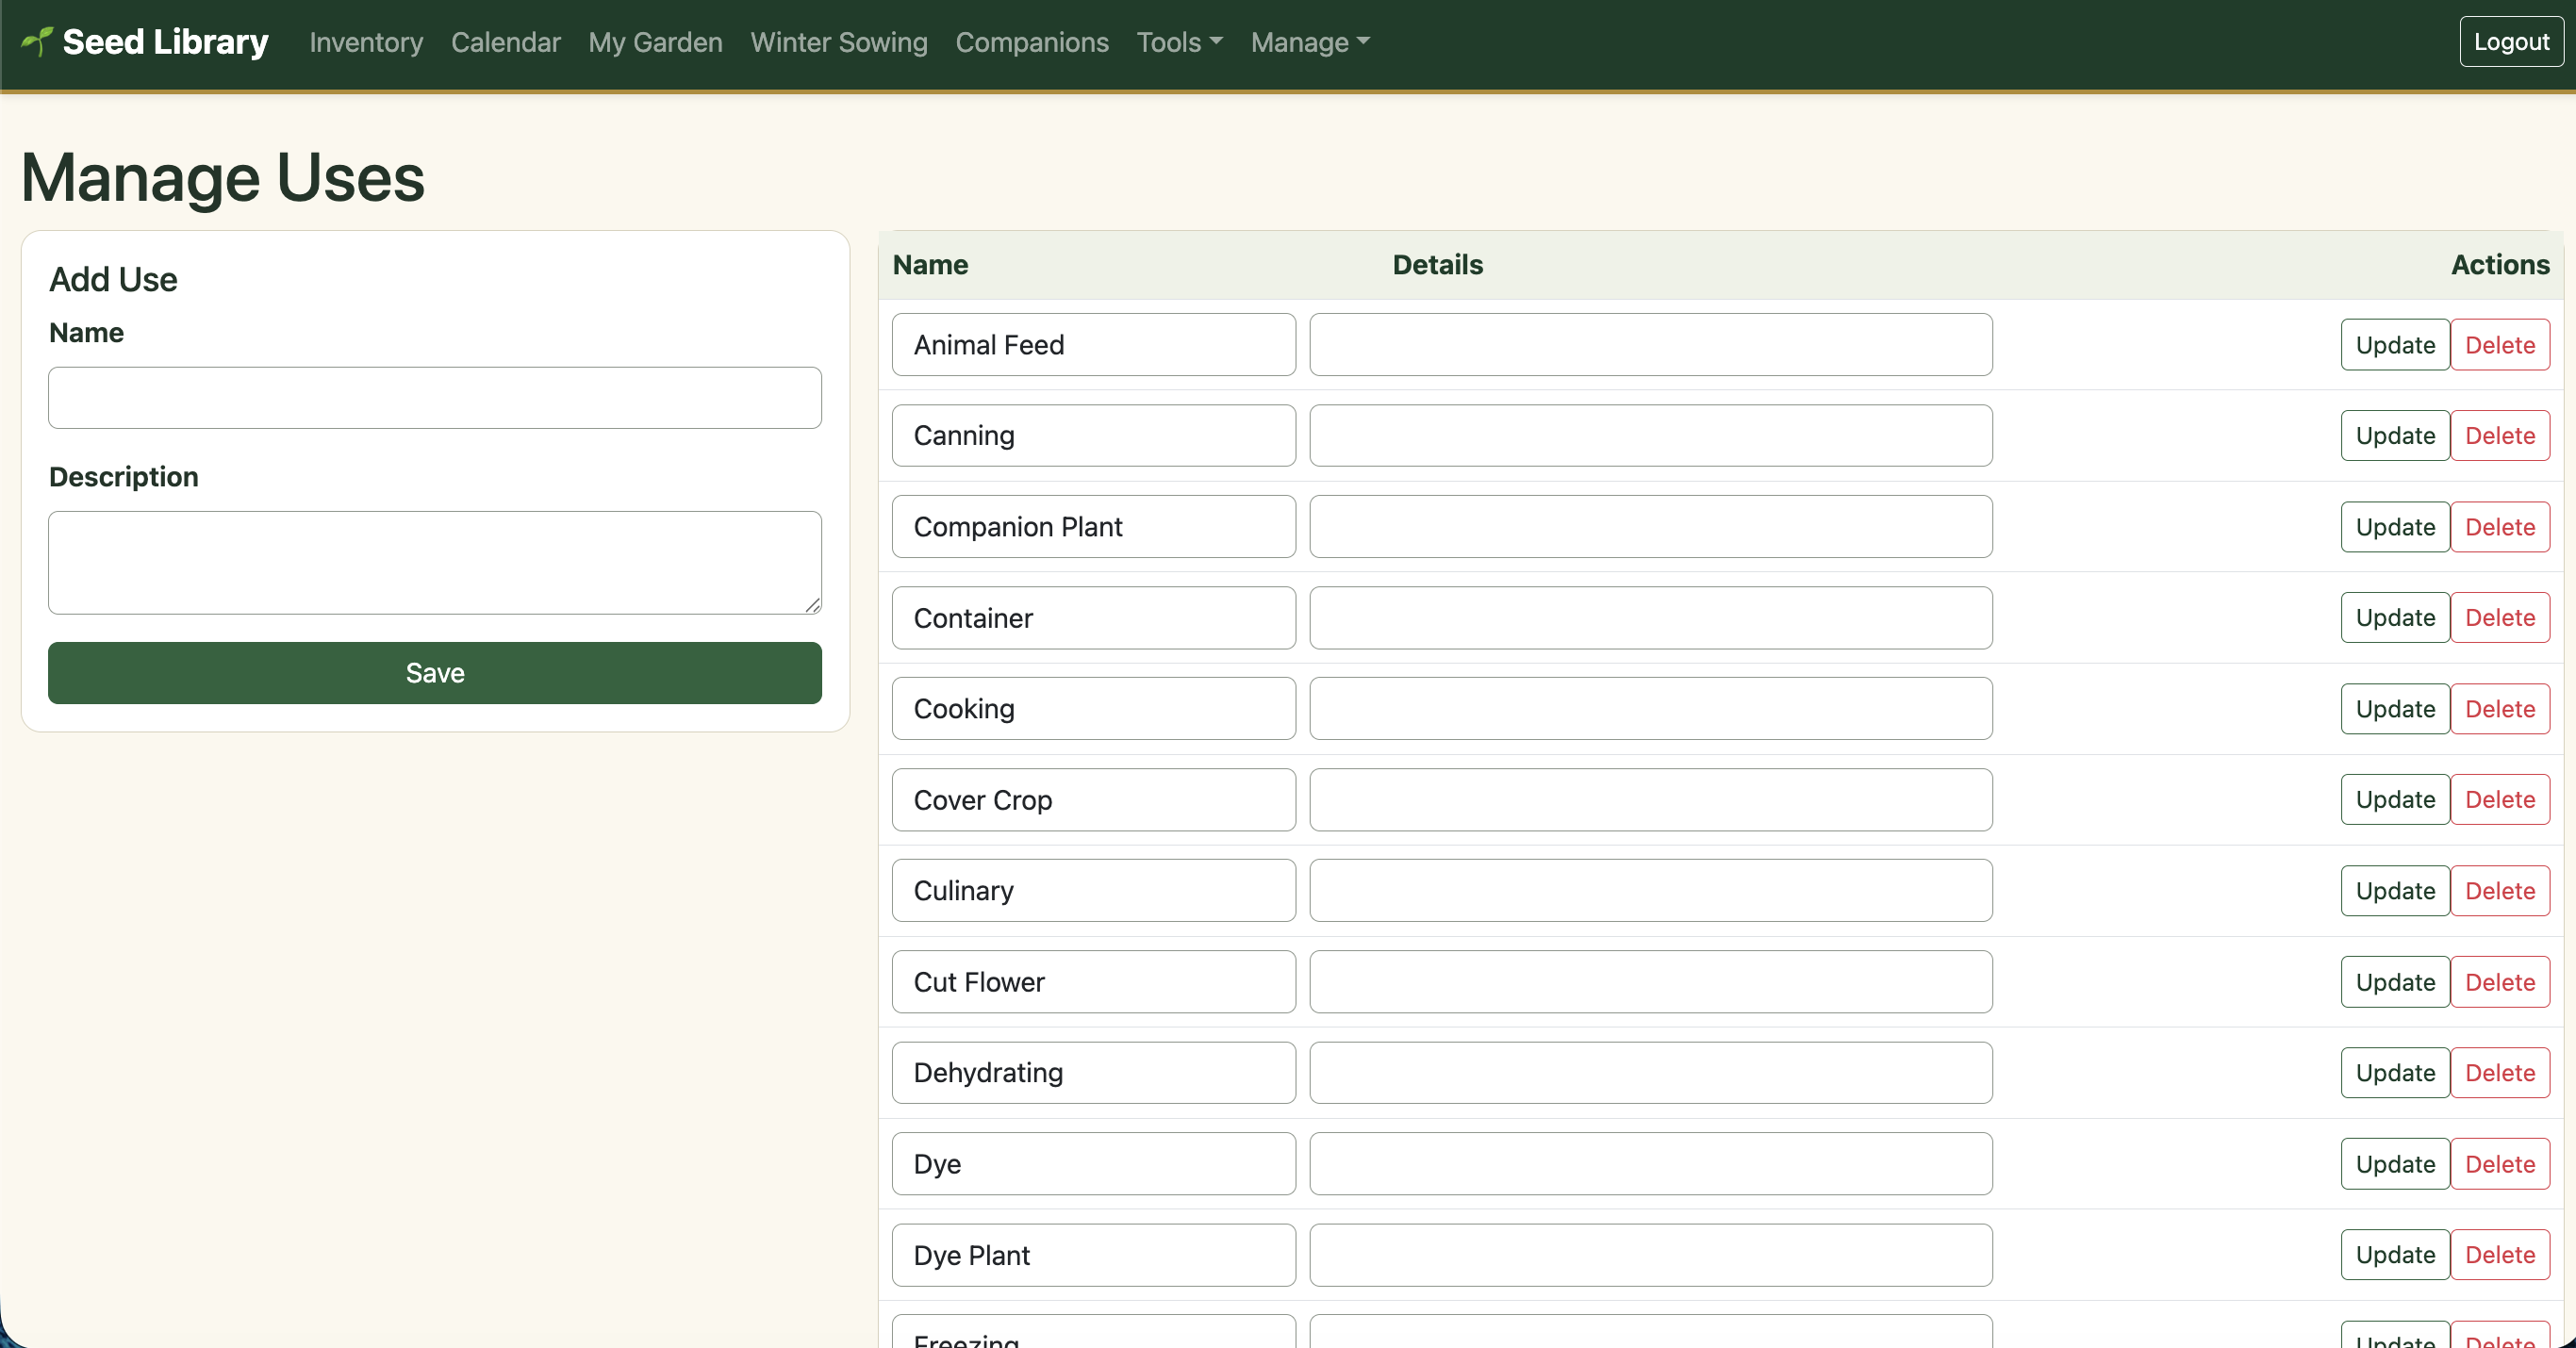Go to the Inventory page
Screen dimensions: 2576x1348
366,42
